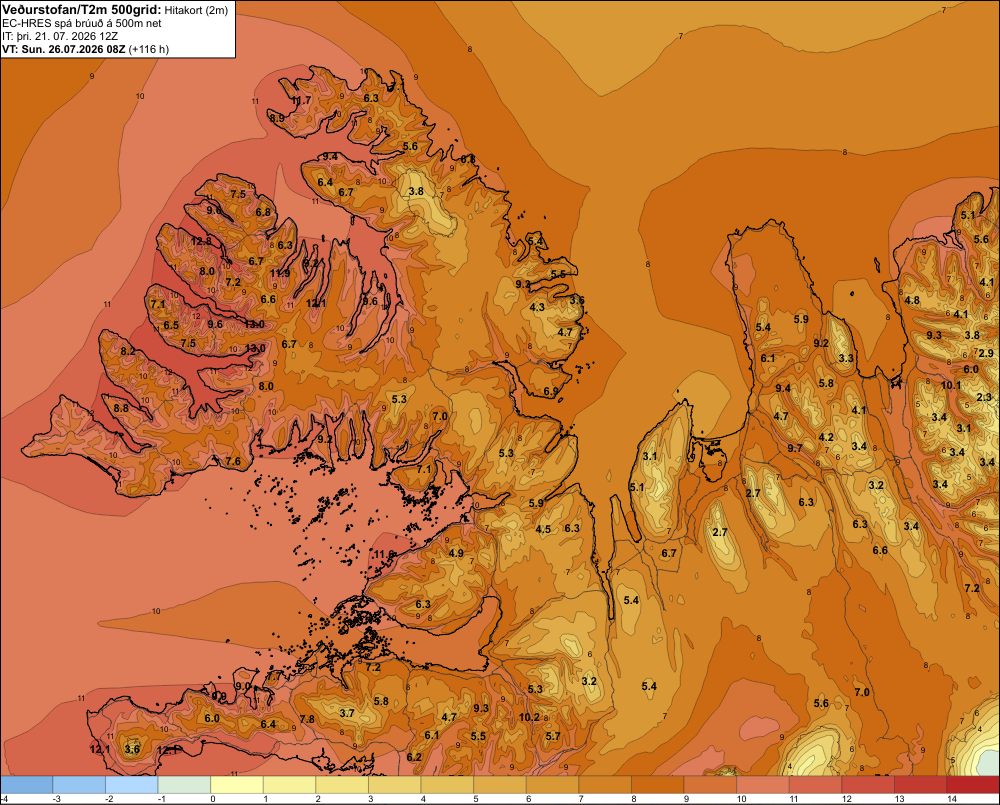Click the Veðurstofan/T2m 500grid title text

82,9
